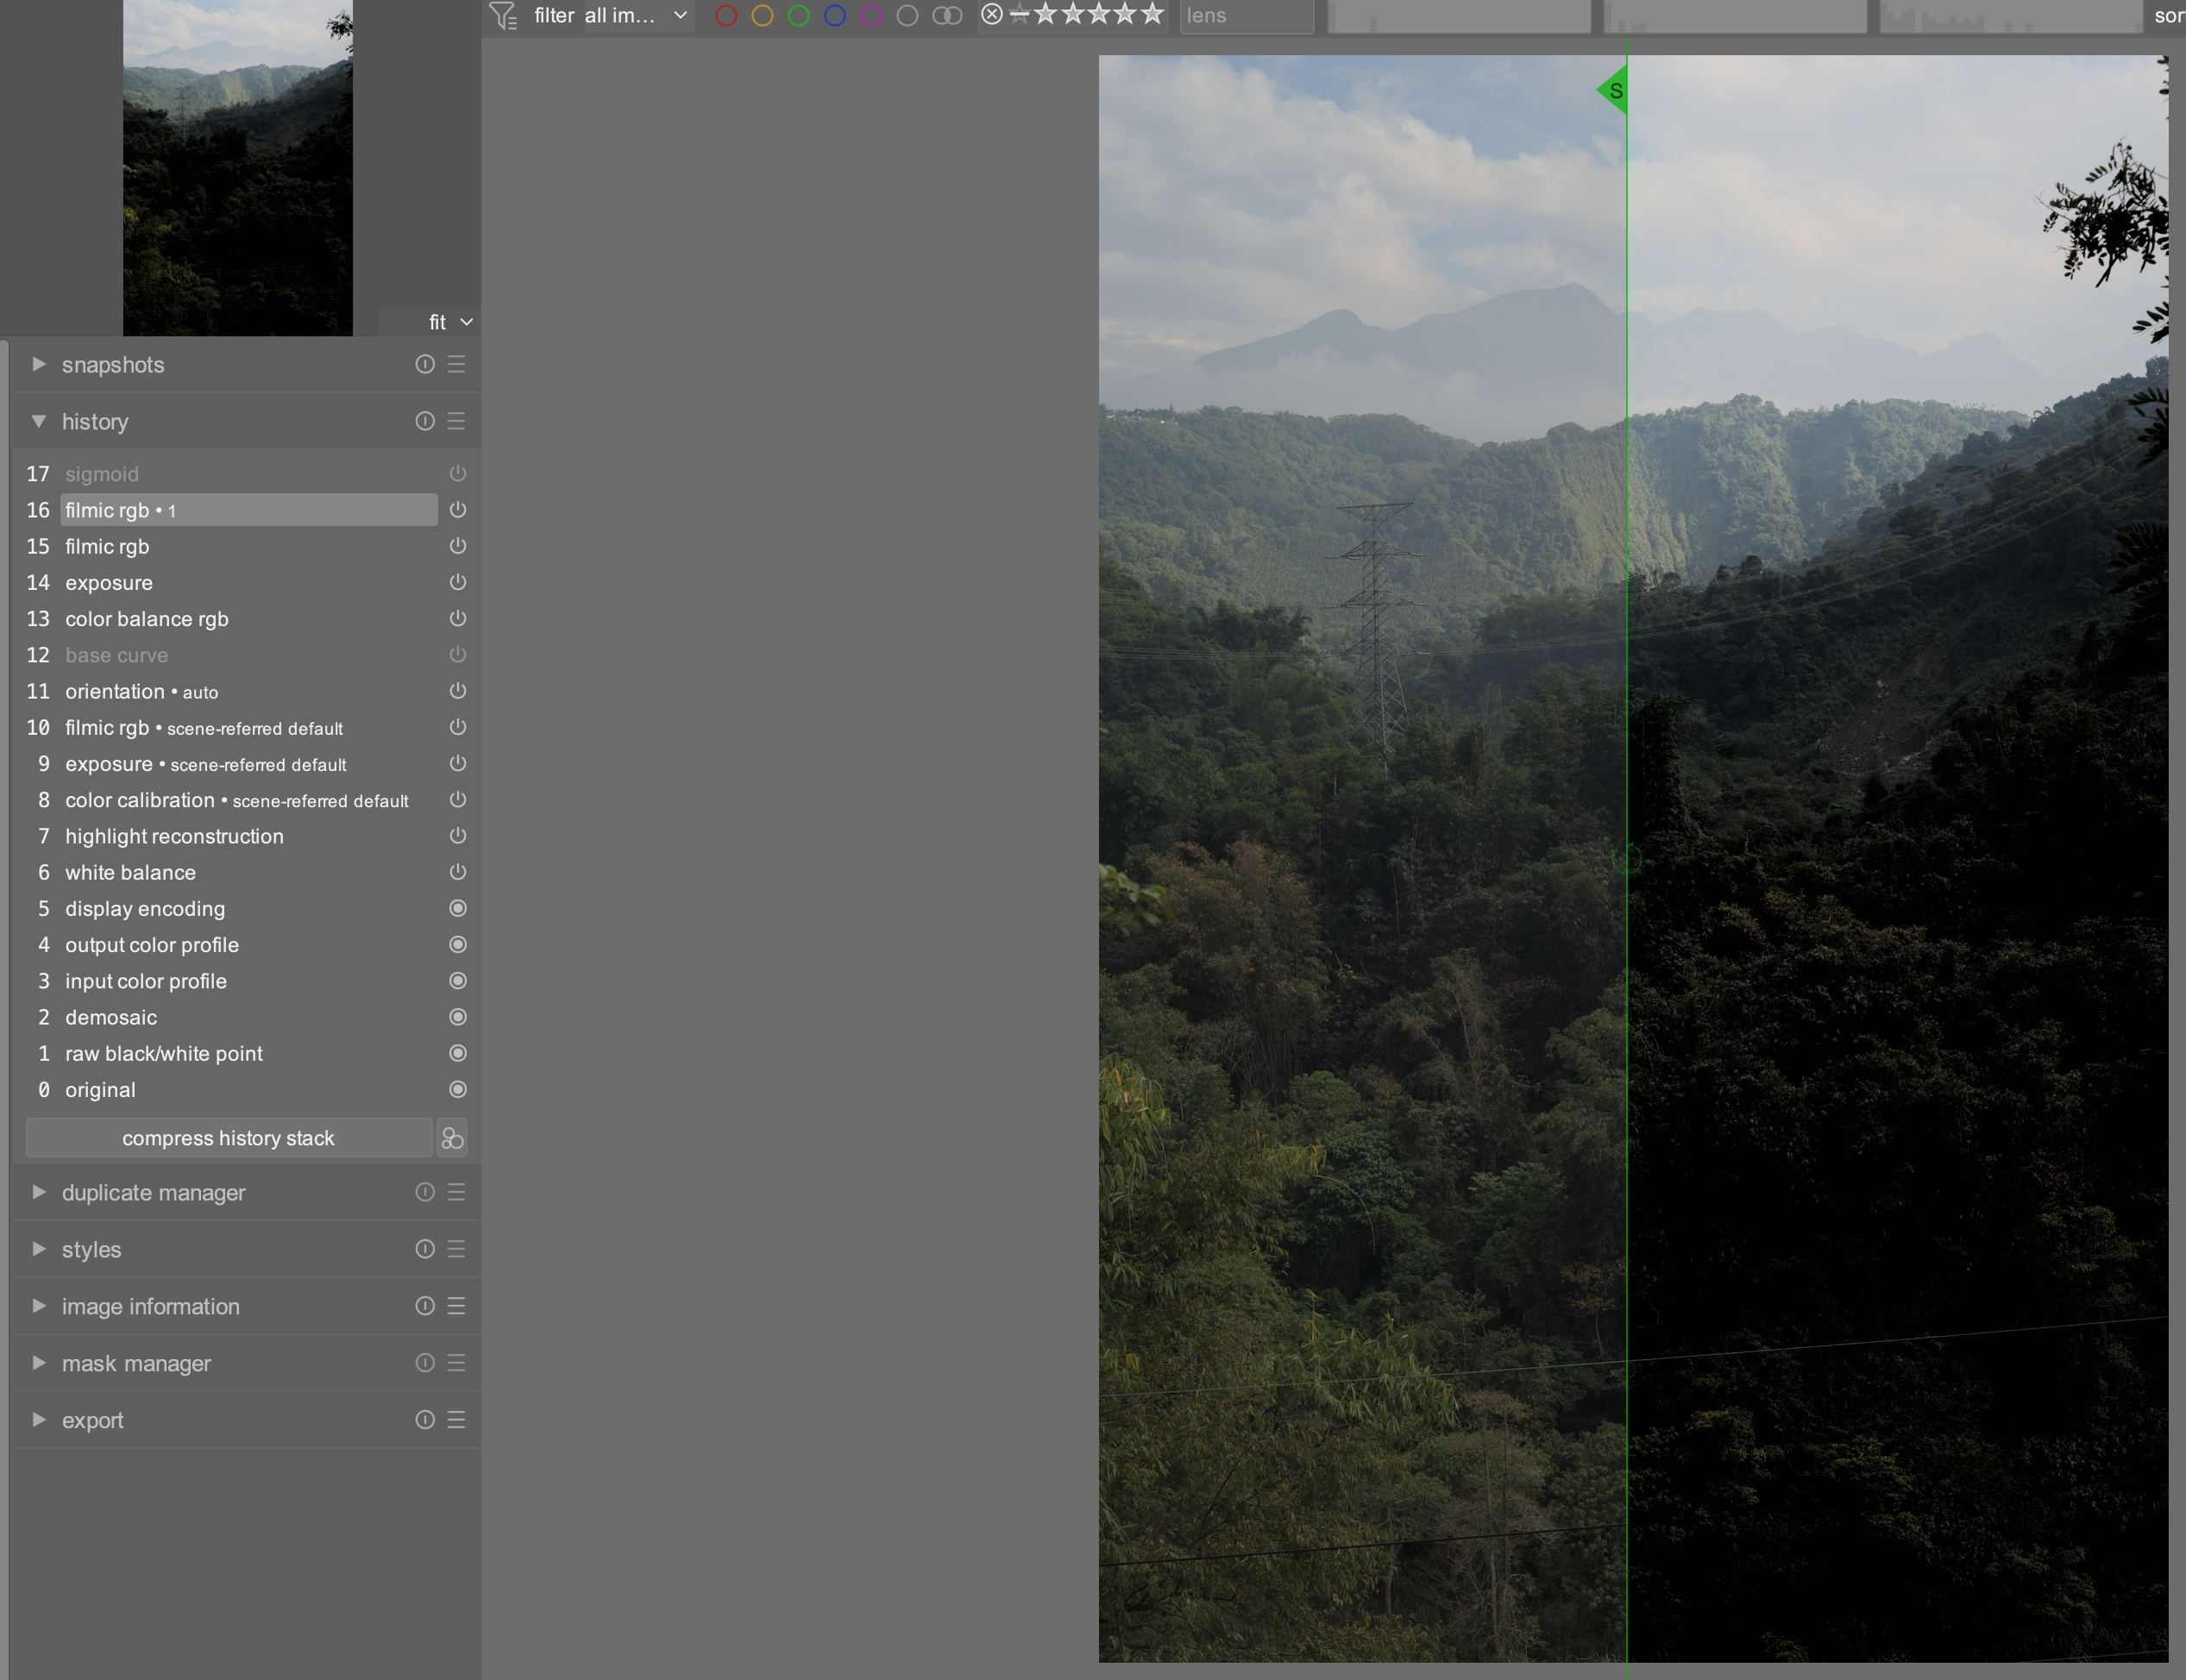The image size is (2186, 1680).
Task: Toggle the white balance power icon
Action: click(458, 872)
